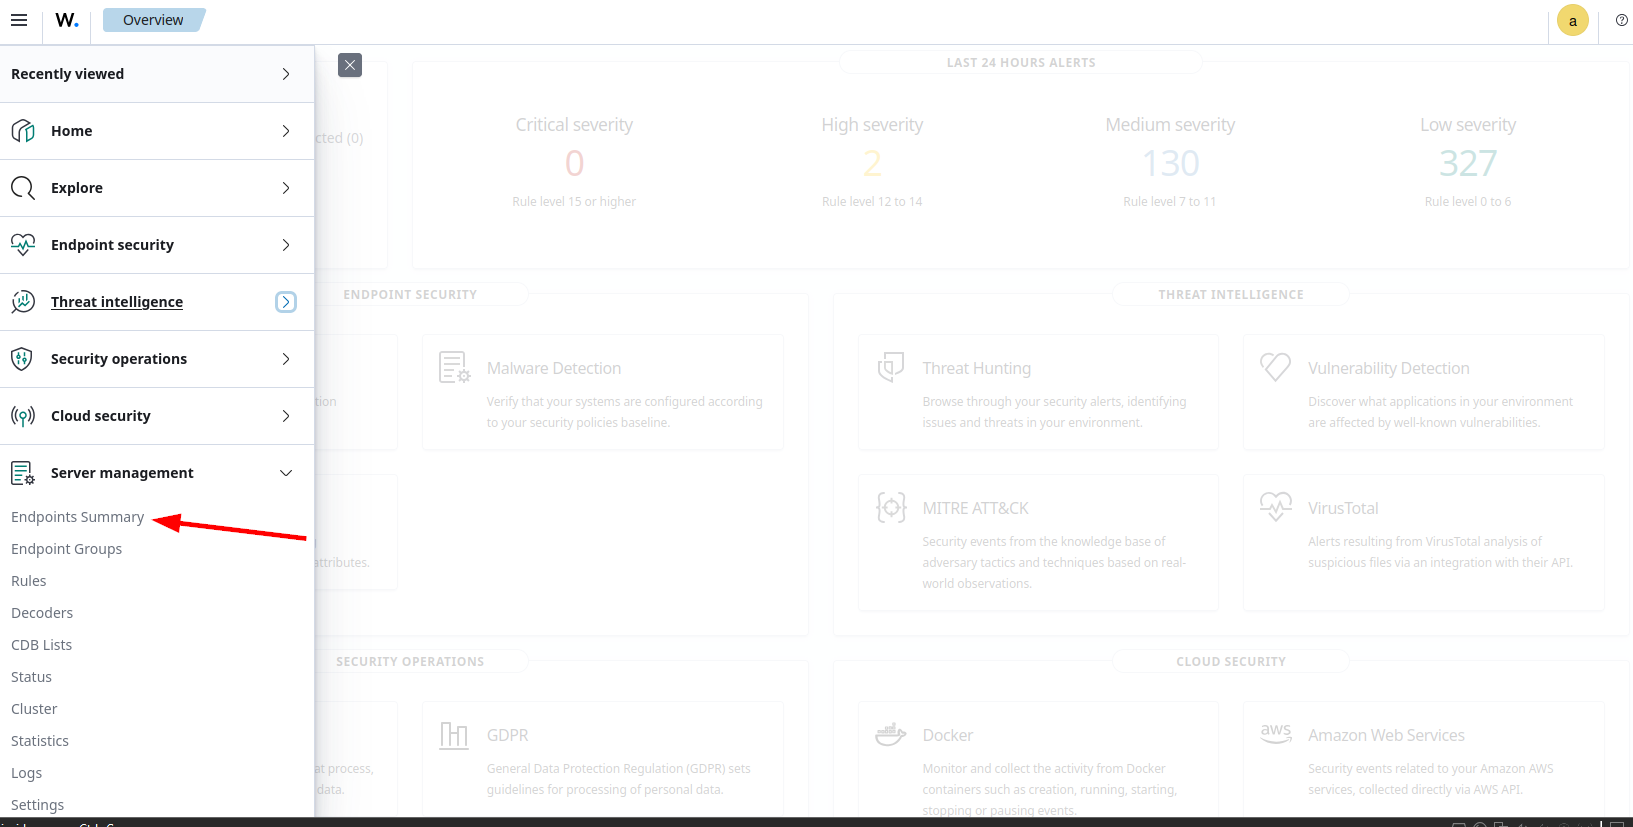Click the Overview breadcrumb tab
The width and height of the screenshot is (1633, 827).
click(153, 20)
